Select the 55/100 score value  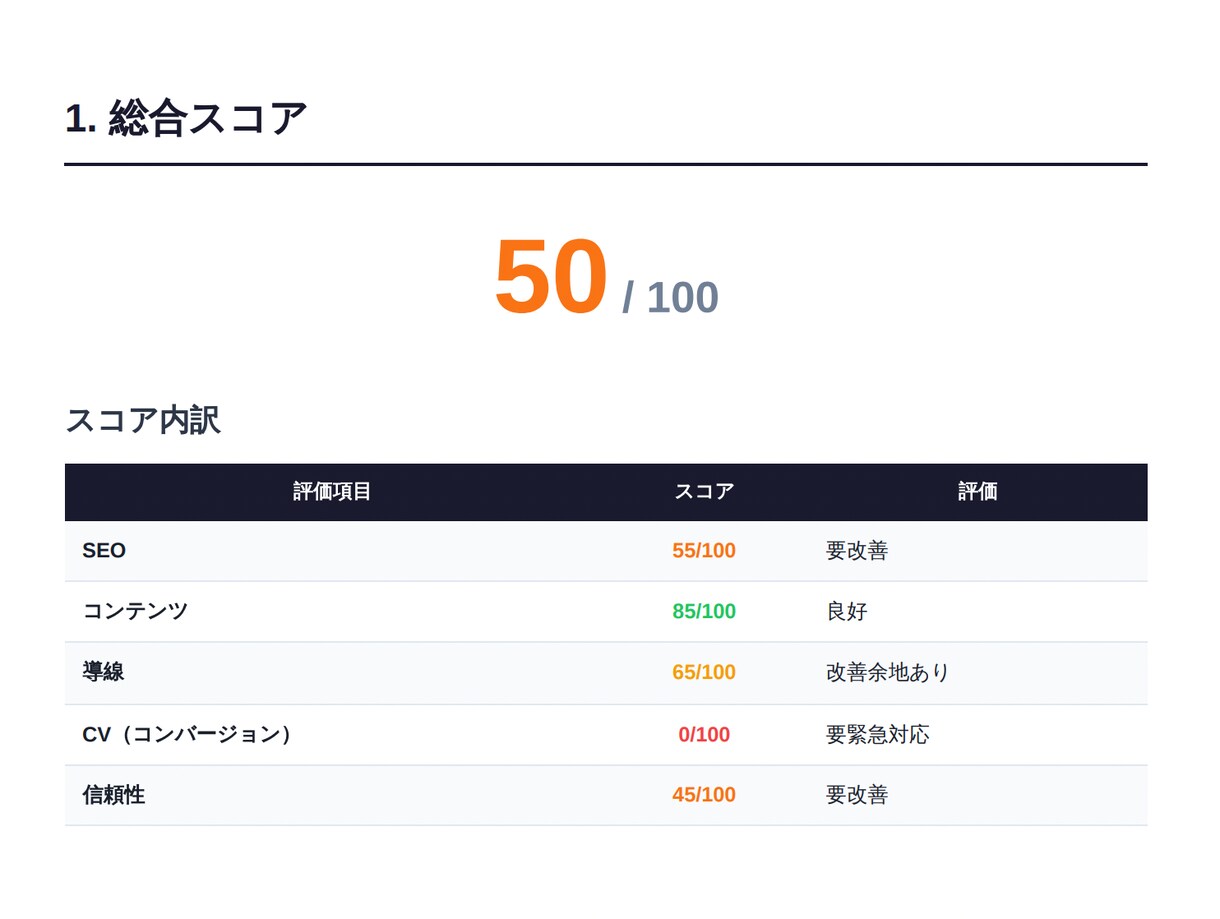(x=704, y=551)
